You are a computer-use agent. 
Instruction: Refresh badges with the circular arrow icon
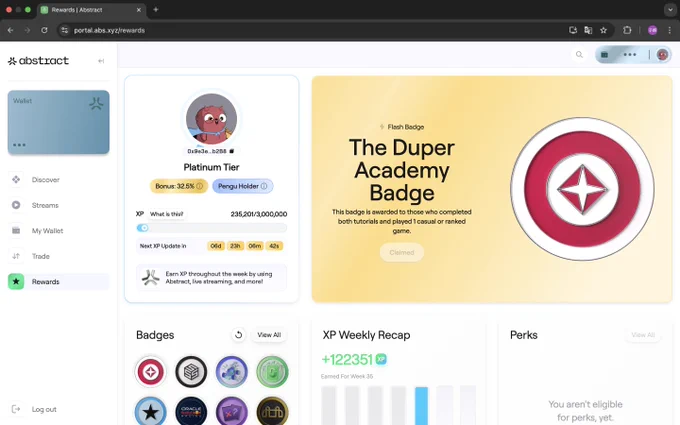[x=238, y=335]
